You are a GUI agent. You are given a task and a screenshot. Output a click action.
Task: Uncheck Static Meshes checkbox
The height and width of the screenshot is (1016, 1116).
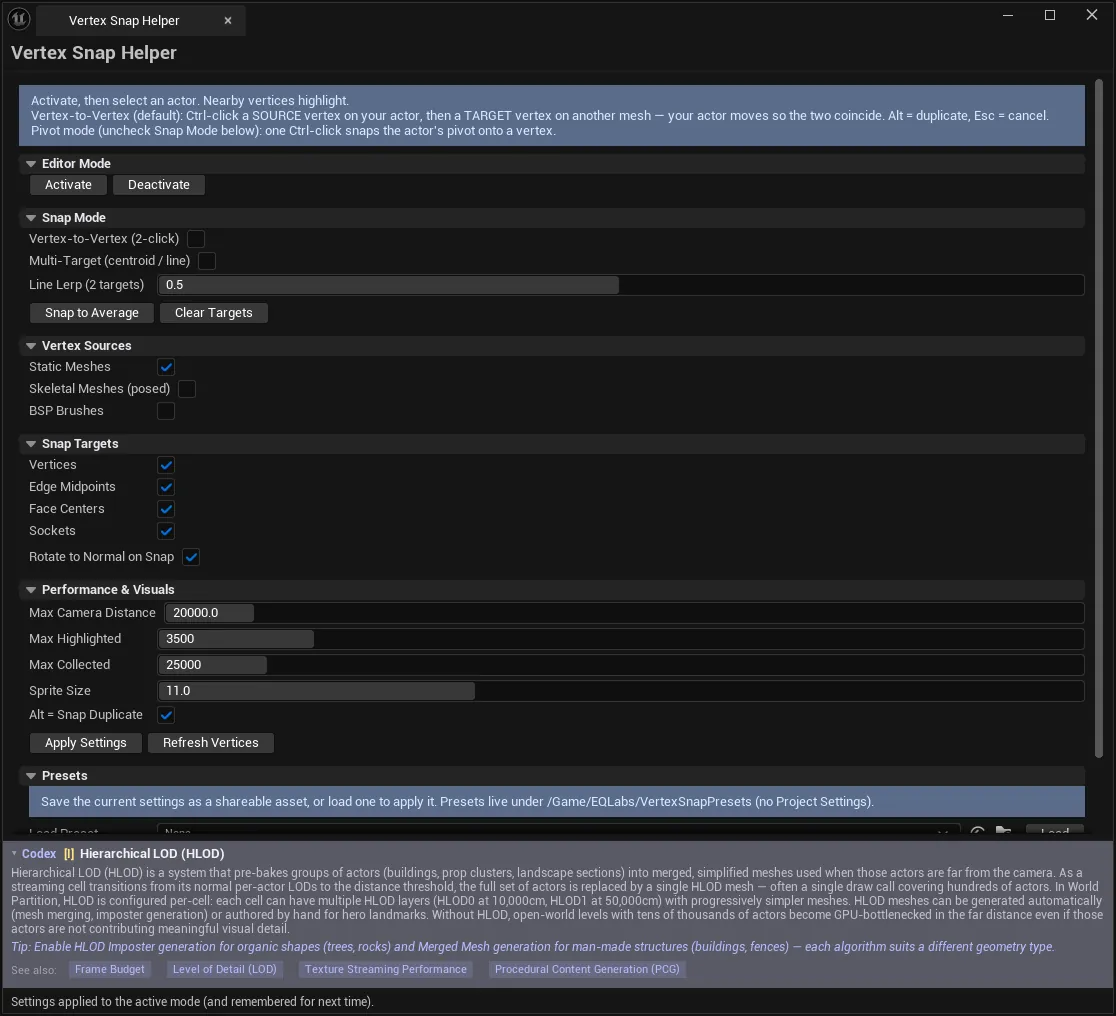point(166,367)
